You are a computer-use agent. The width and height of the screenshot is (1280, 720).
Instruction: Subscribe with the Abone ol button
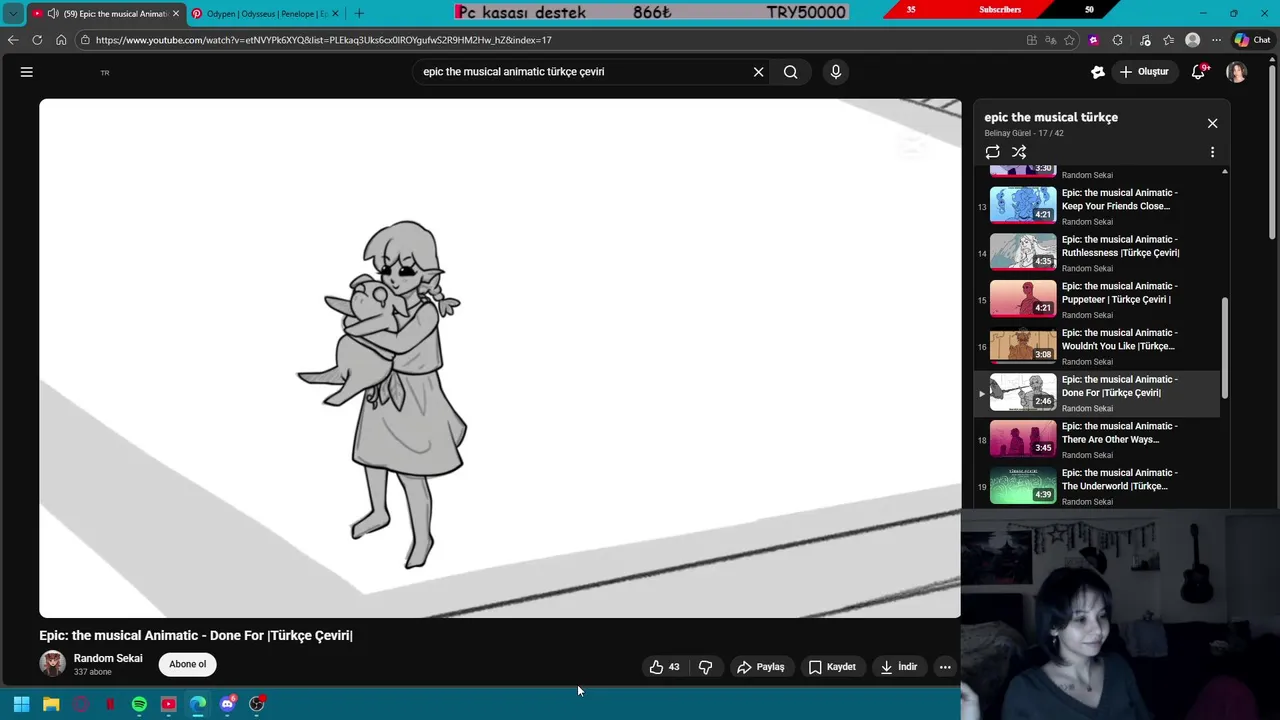tap(187, 664)
